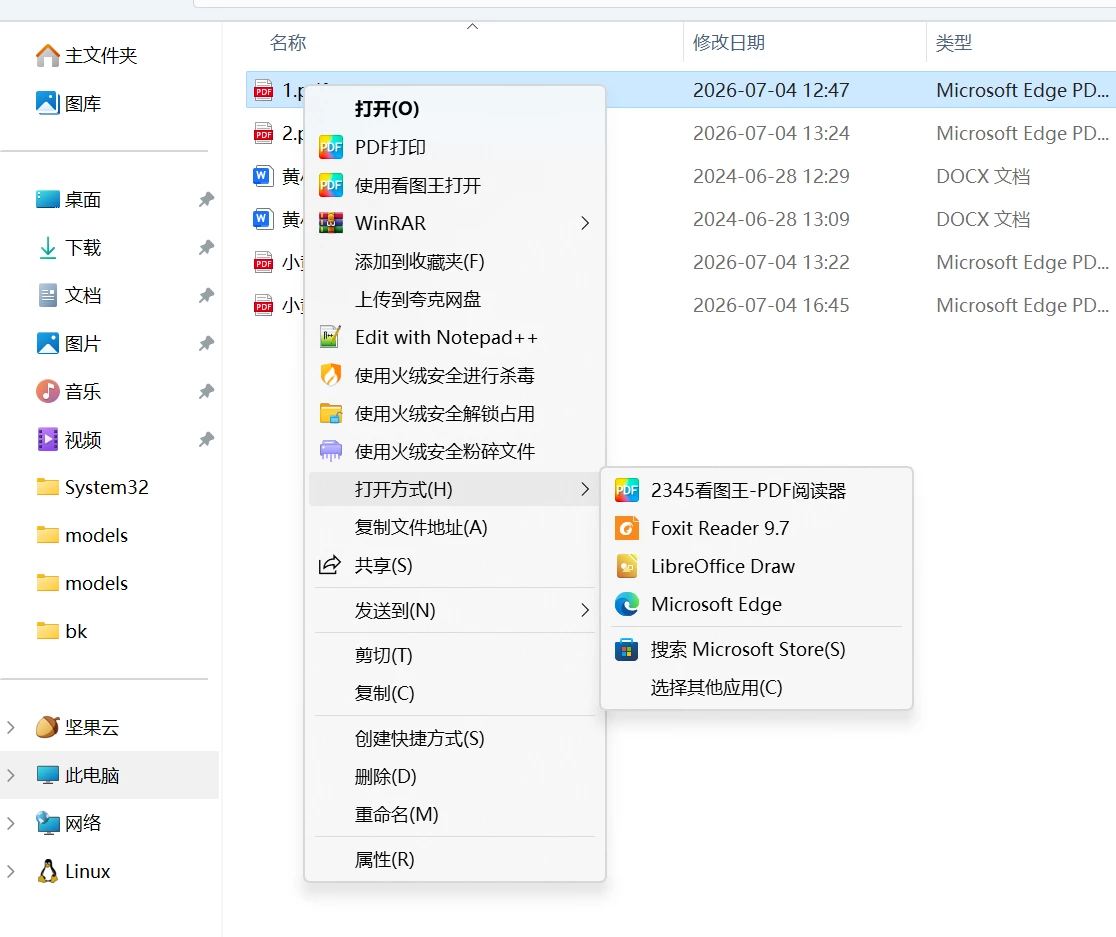Open 图片 in quick access sidebar
The width and height of the screenshot is (1116, 937).
[x=83, y=344]
